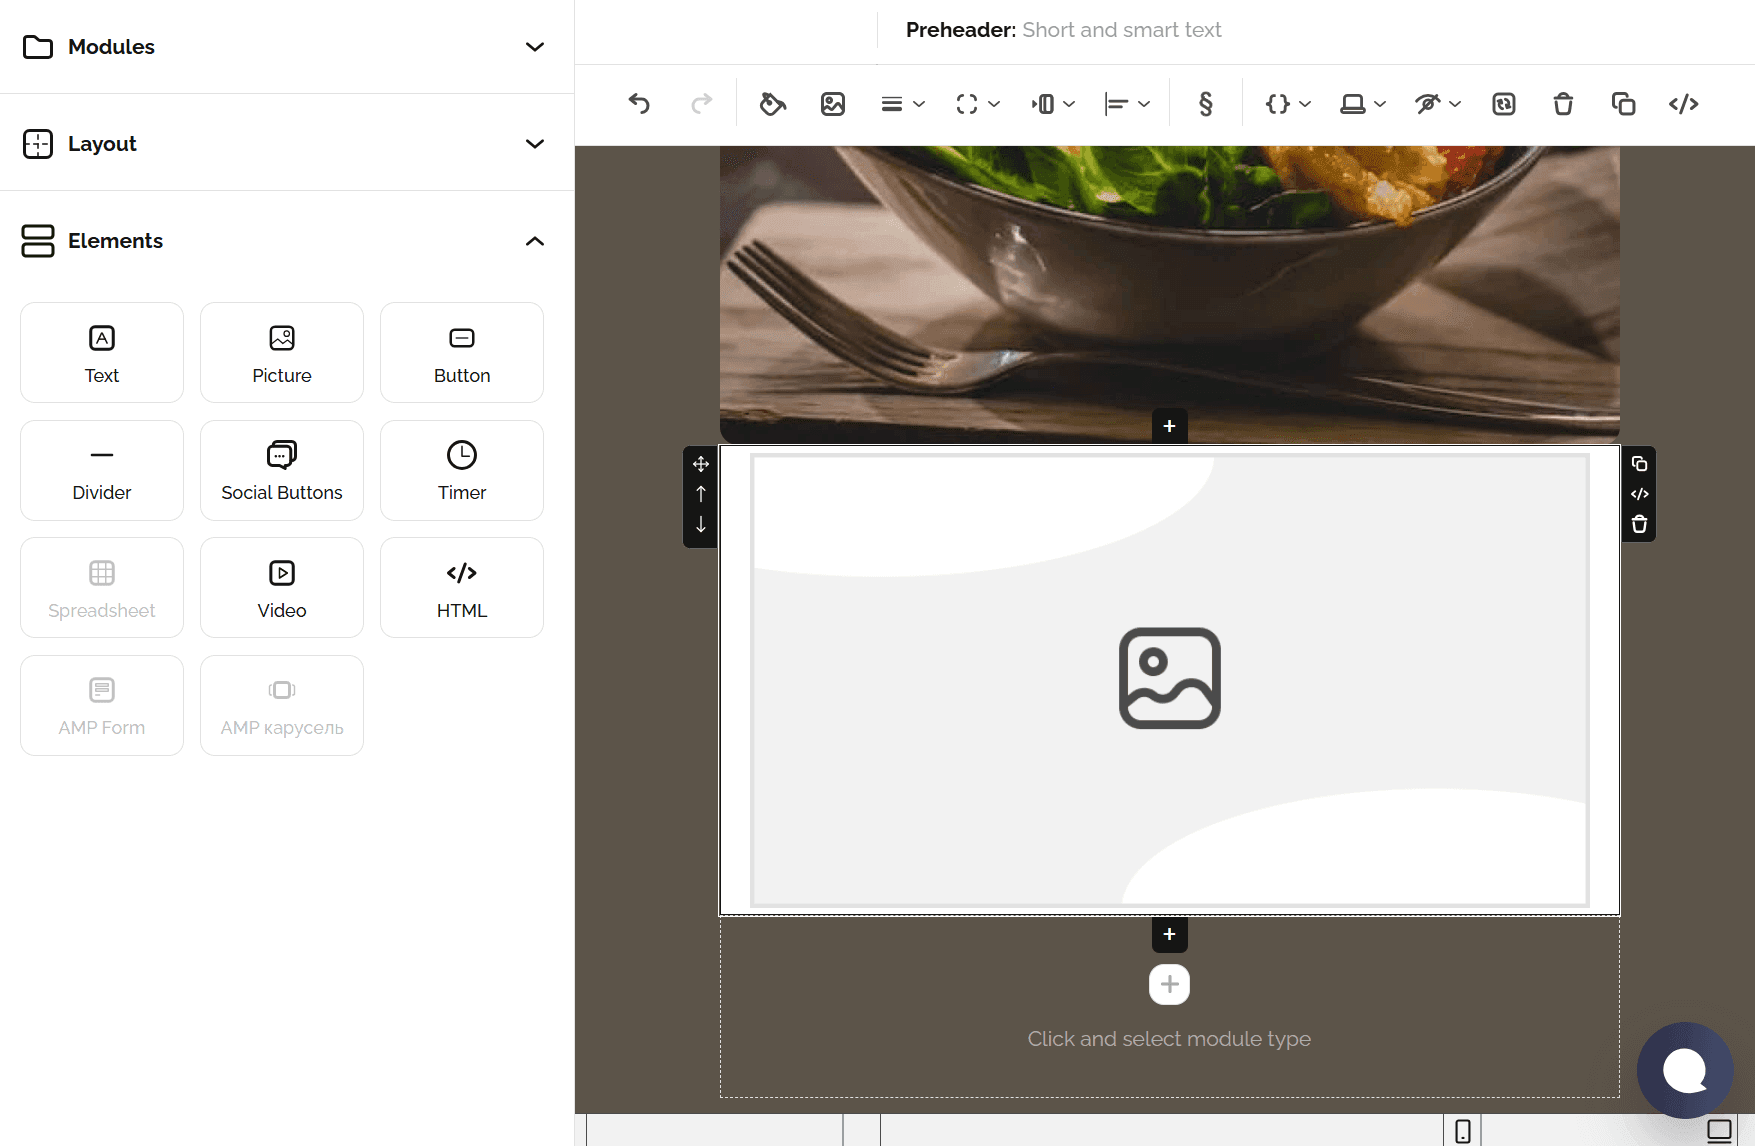Screen dimensions: 1755x1146
Task: Select the Spreadsheet element tile
Action: [x=102, y=588]
